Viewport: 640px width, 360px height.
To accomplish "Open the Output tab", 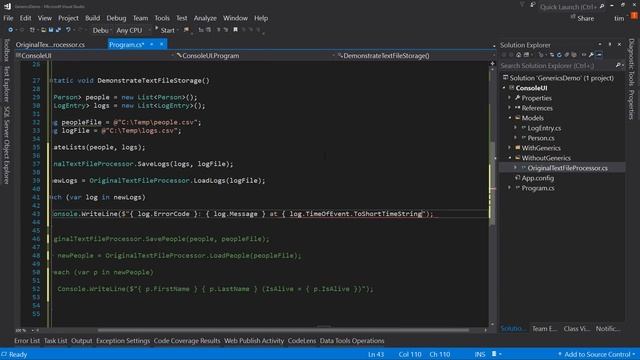I will [82, 341].
